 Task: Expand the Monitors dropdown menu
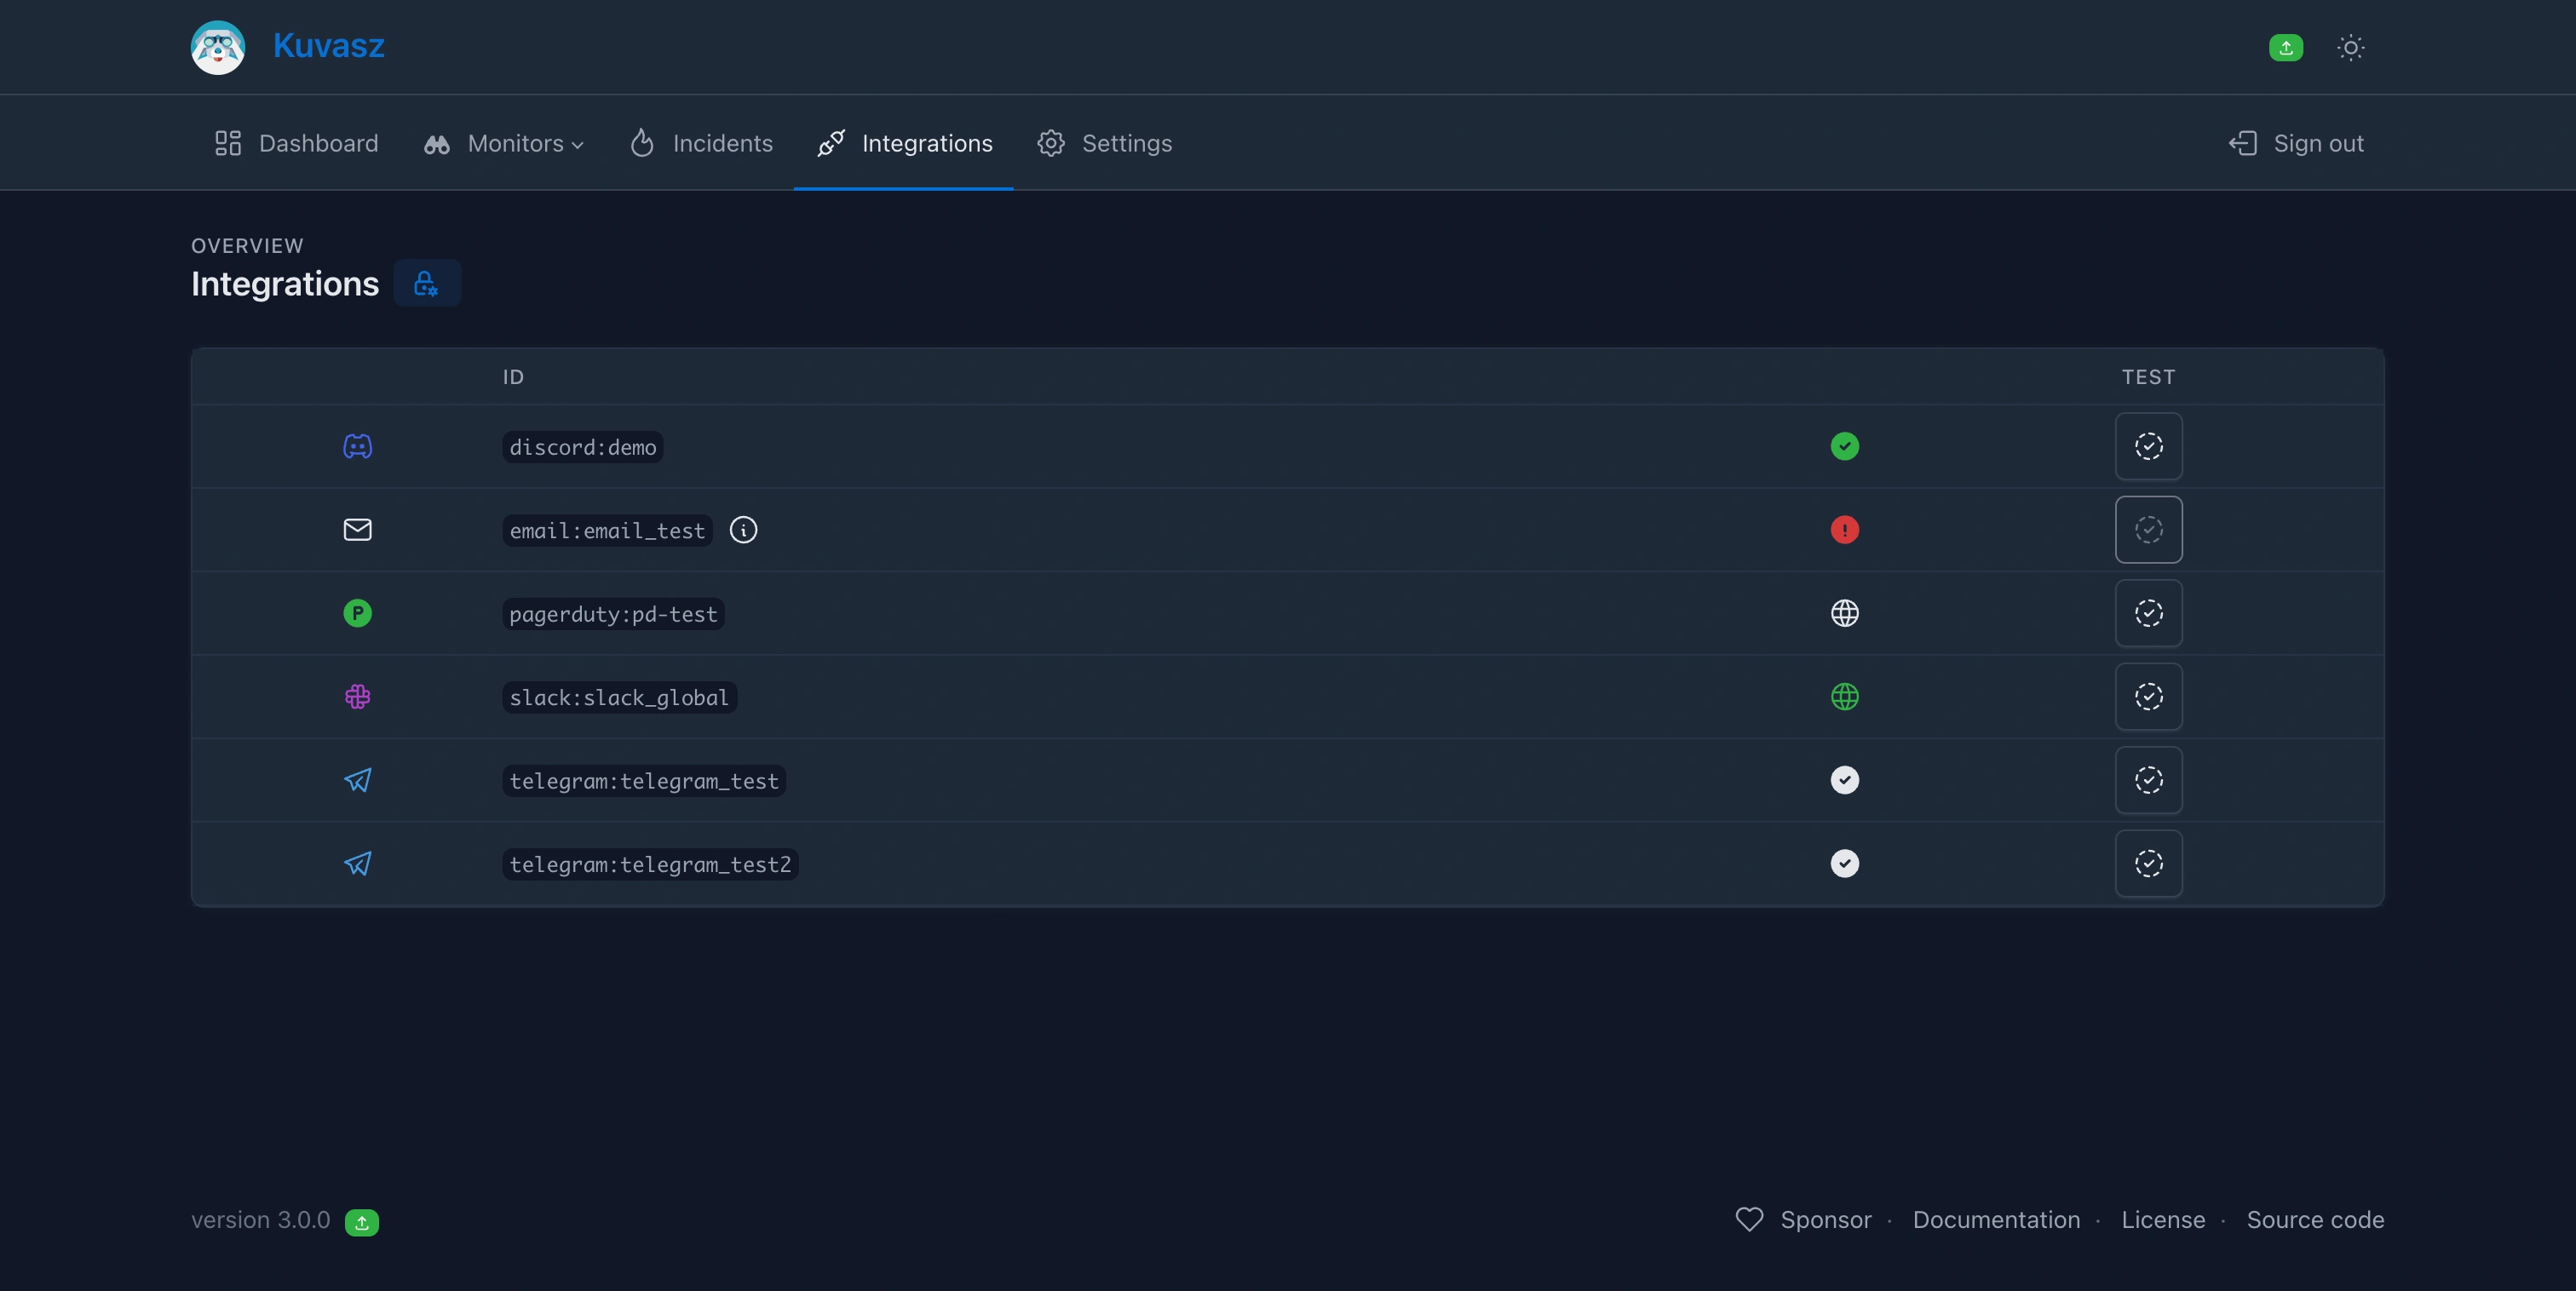[505, 143]
